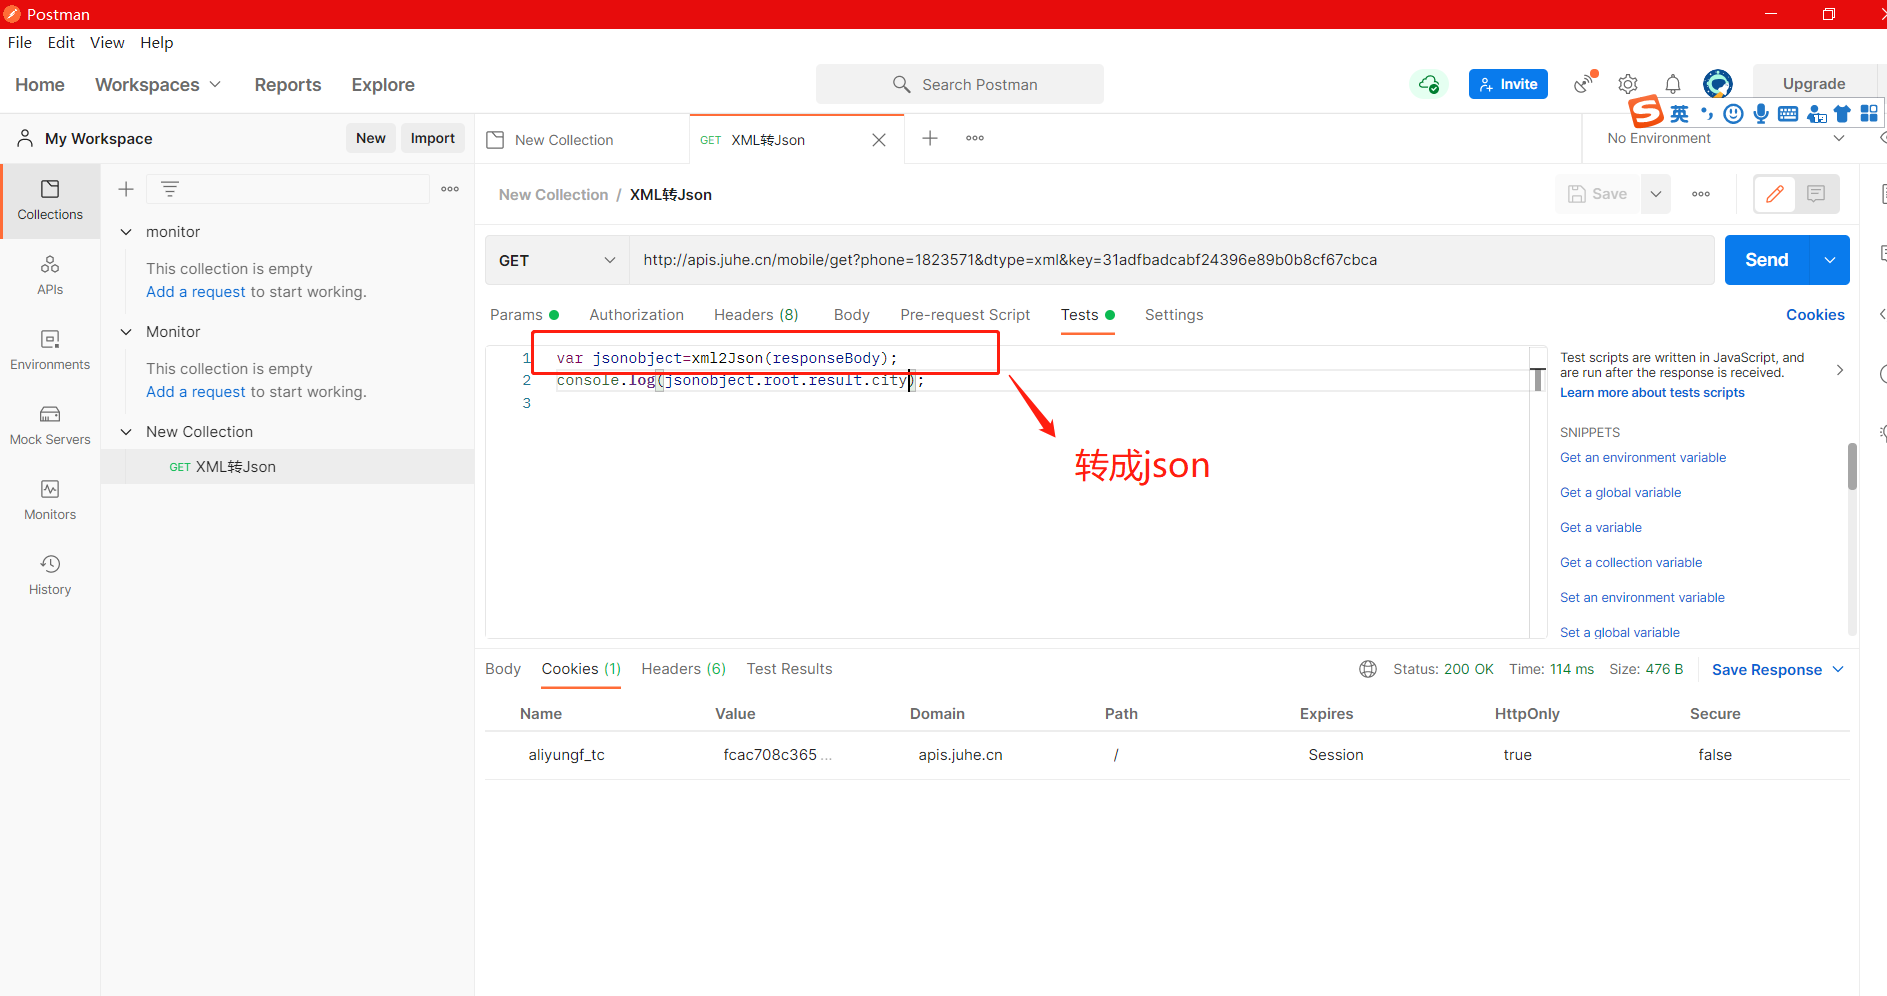The width and height of the screenshot is (1887, 996).
Task: Open the Help menu
Action: (x=157, y=43)
